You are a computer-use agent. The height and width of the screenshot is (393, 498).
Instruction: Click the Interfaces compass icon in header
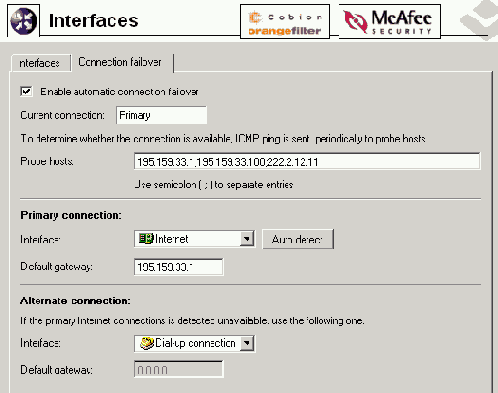click(23, 21)
